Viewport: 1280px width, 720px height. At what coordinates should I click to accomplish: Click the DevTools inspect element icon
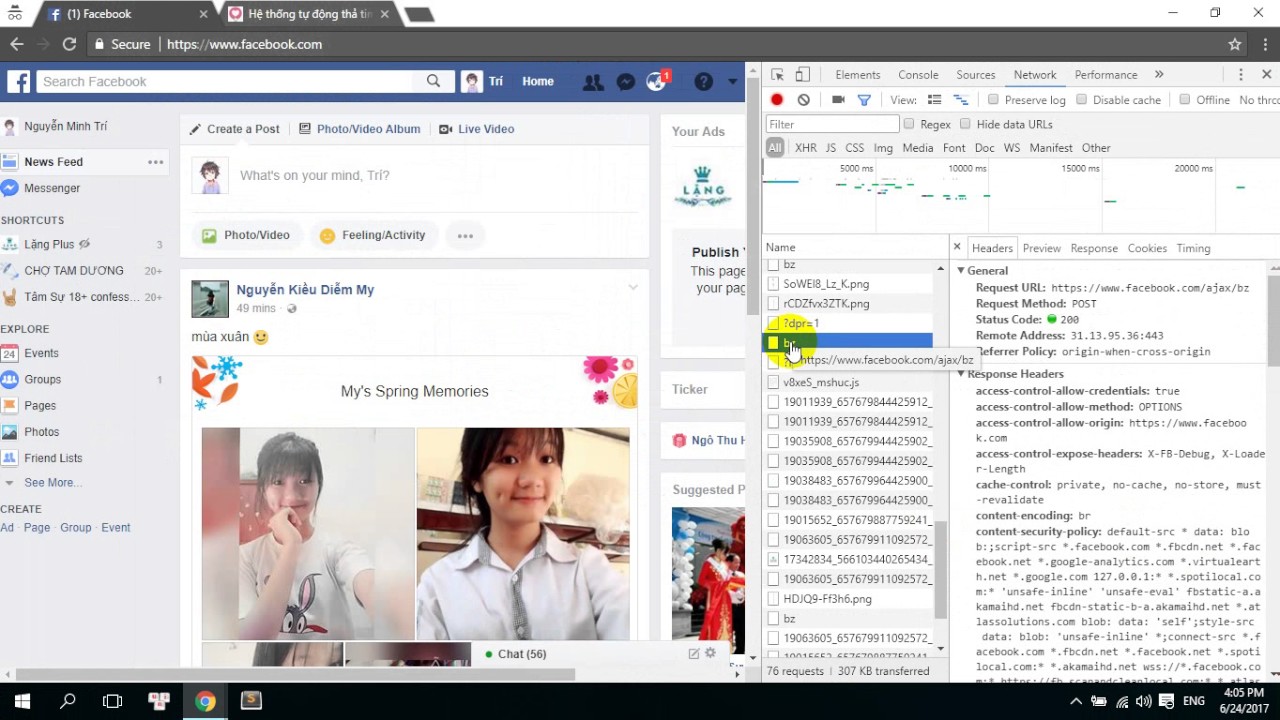point(778,75)
